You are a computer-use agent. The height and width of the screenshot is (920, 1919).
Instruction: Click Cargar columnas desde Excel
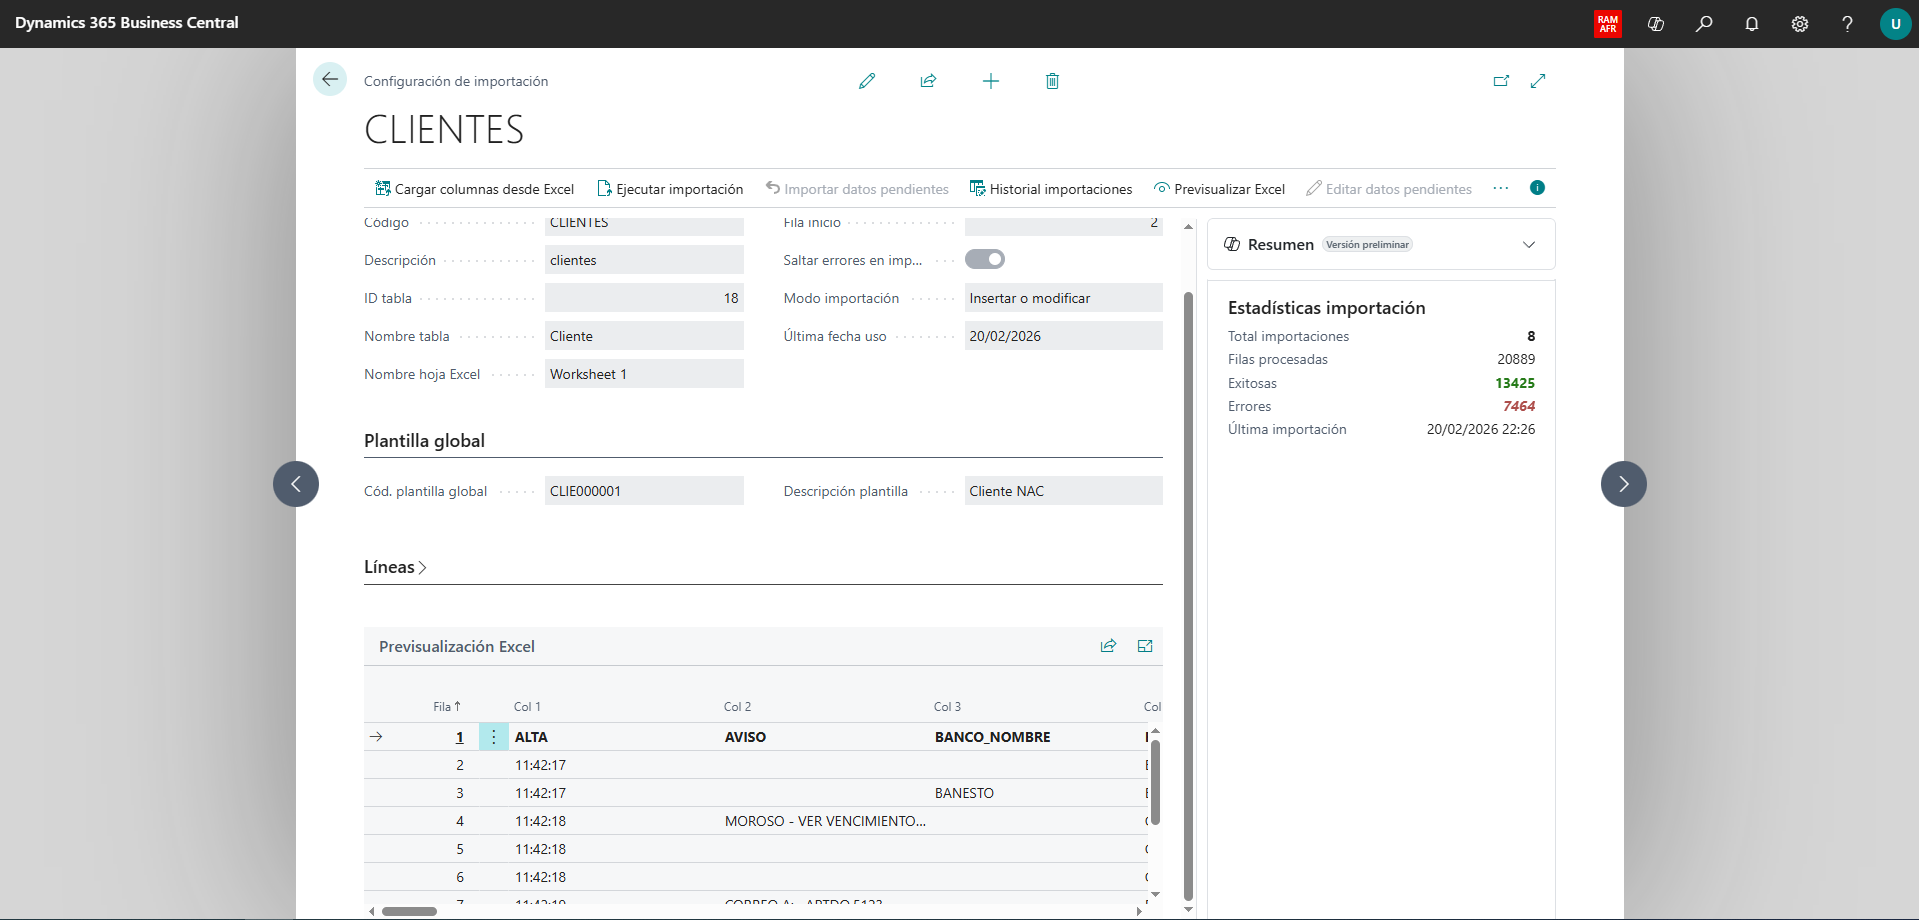(475, 189)
